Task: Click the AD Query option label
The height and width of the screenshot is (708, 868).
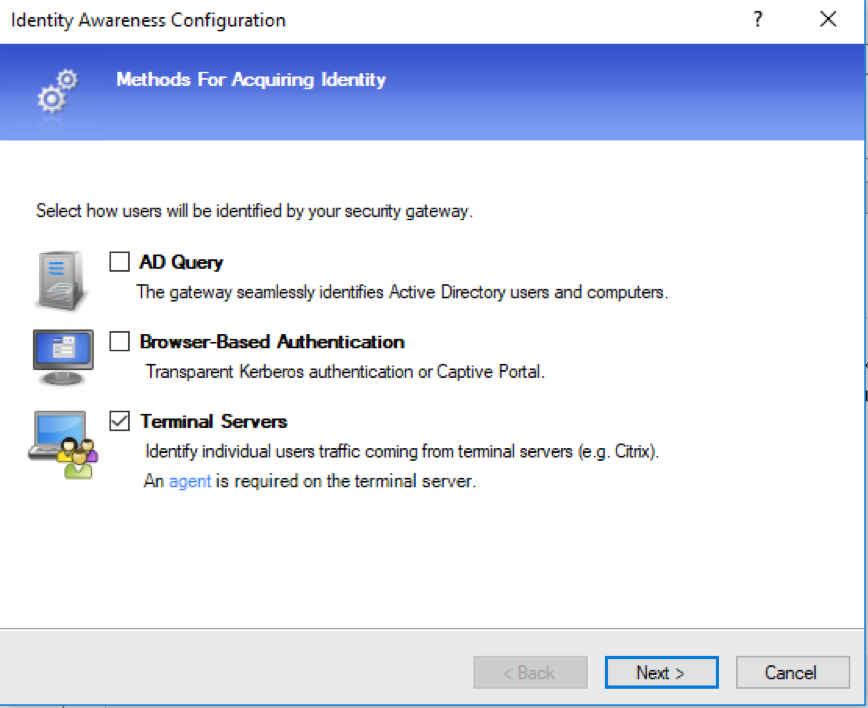Action: click(181, 262)
